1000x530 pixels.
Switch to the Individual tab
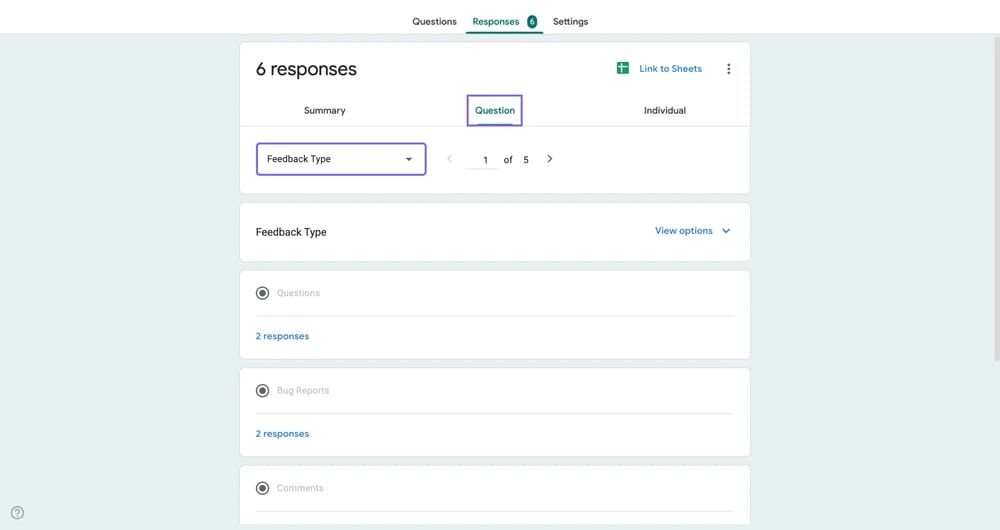pyautogui.click(x=665, y=110)
